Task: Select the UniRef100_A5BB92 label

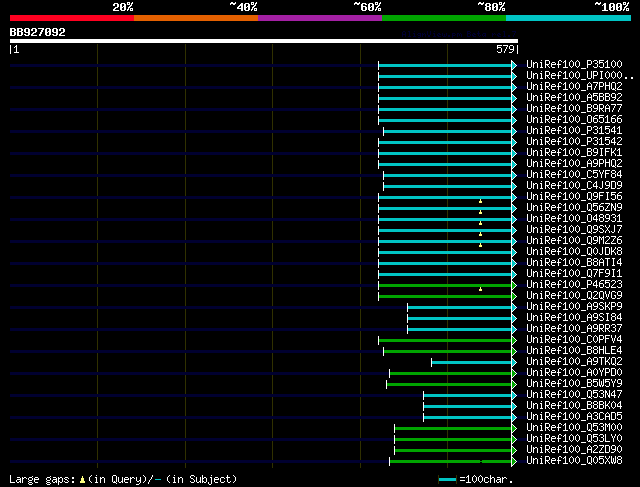Action: 574,98
